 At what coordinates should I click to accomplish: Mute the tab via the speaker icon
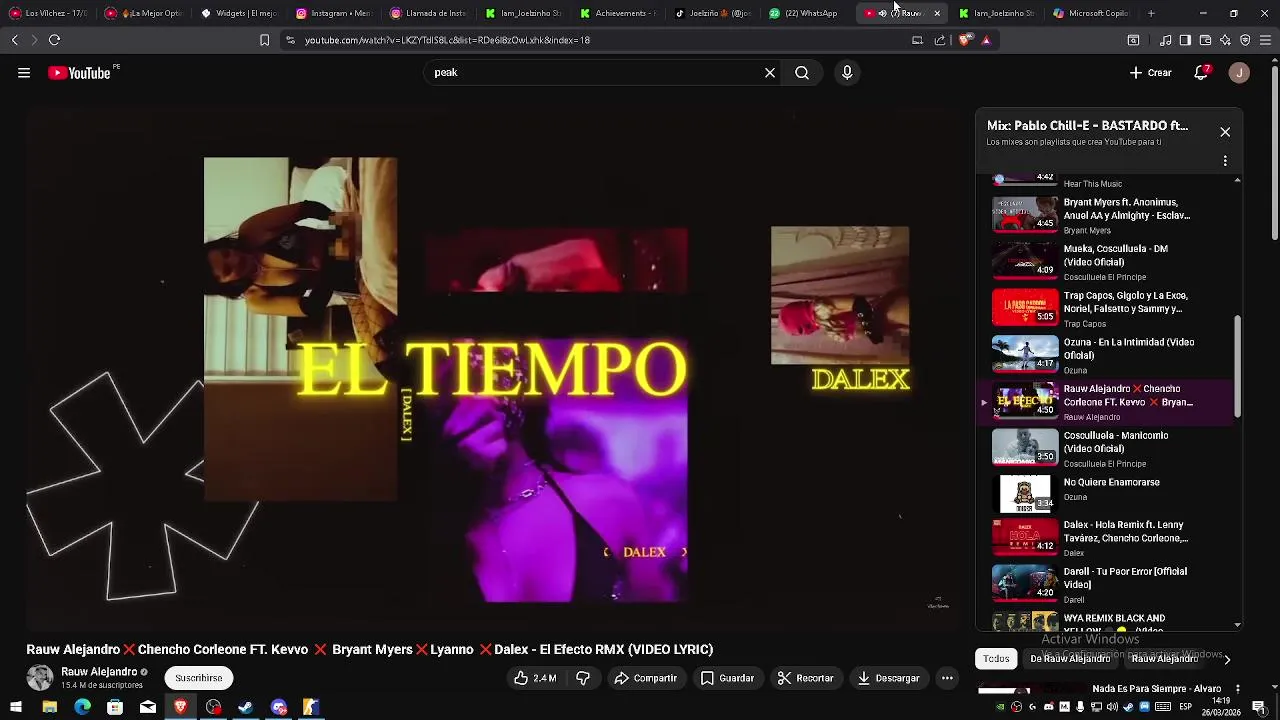point(883,13)
